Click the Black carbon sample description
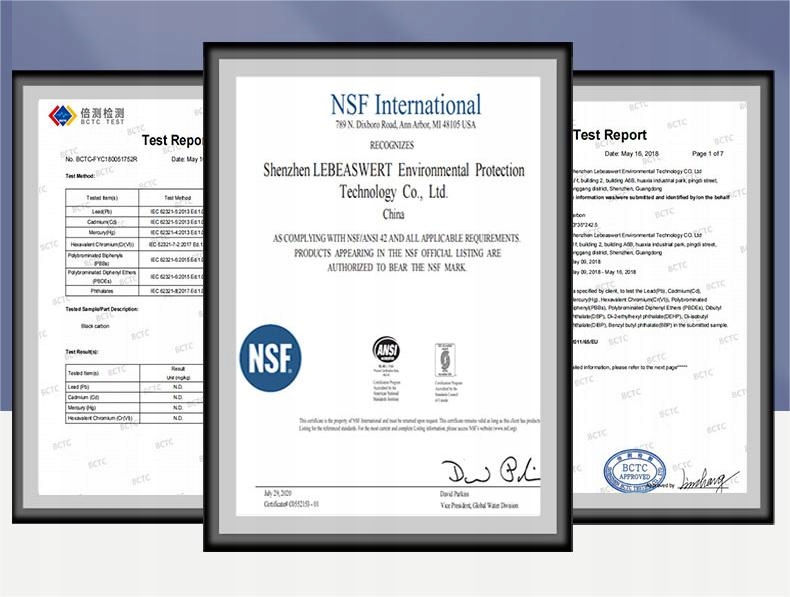Viewport: 790px width, 597px height. point(95,326)
